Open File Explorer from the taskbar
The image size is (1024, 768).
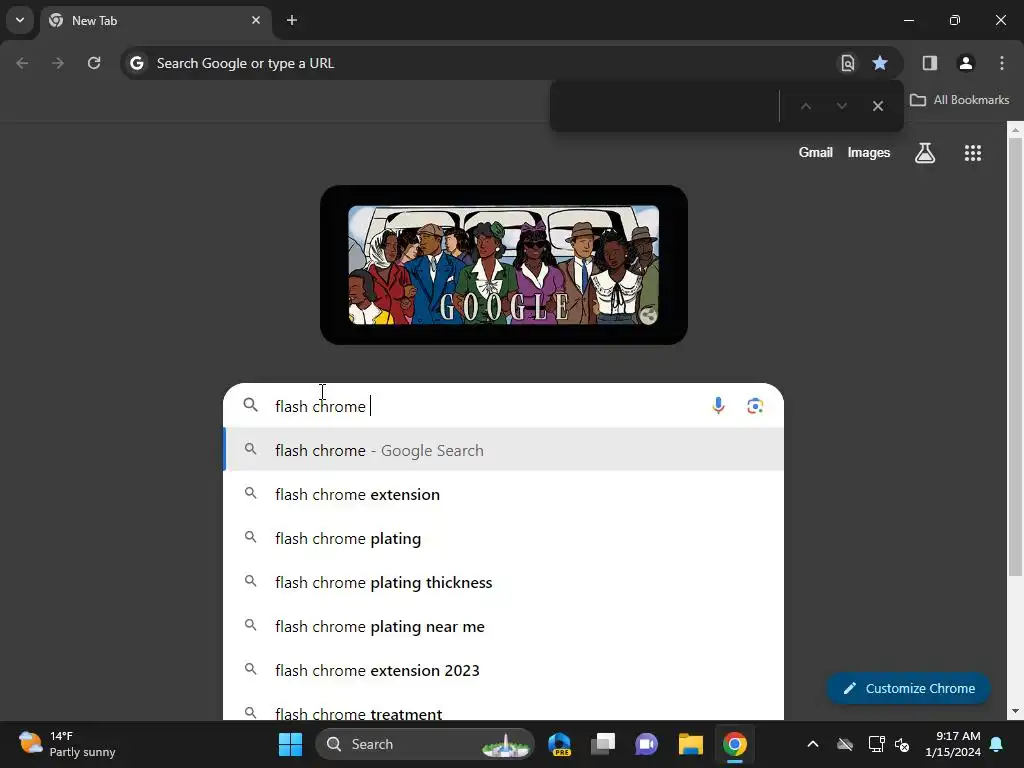point(690,744)
